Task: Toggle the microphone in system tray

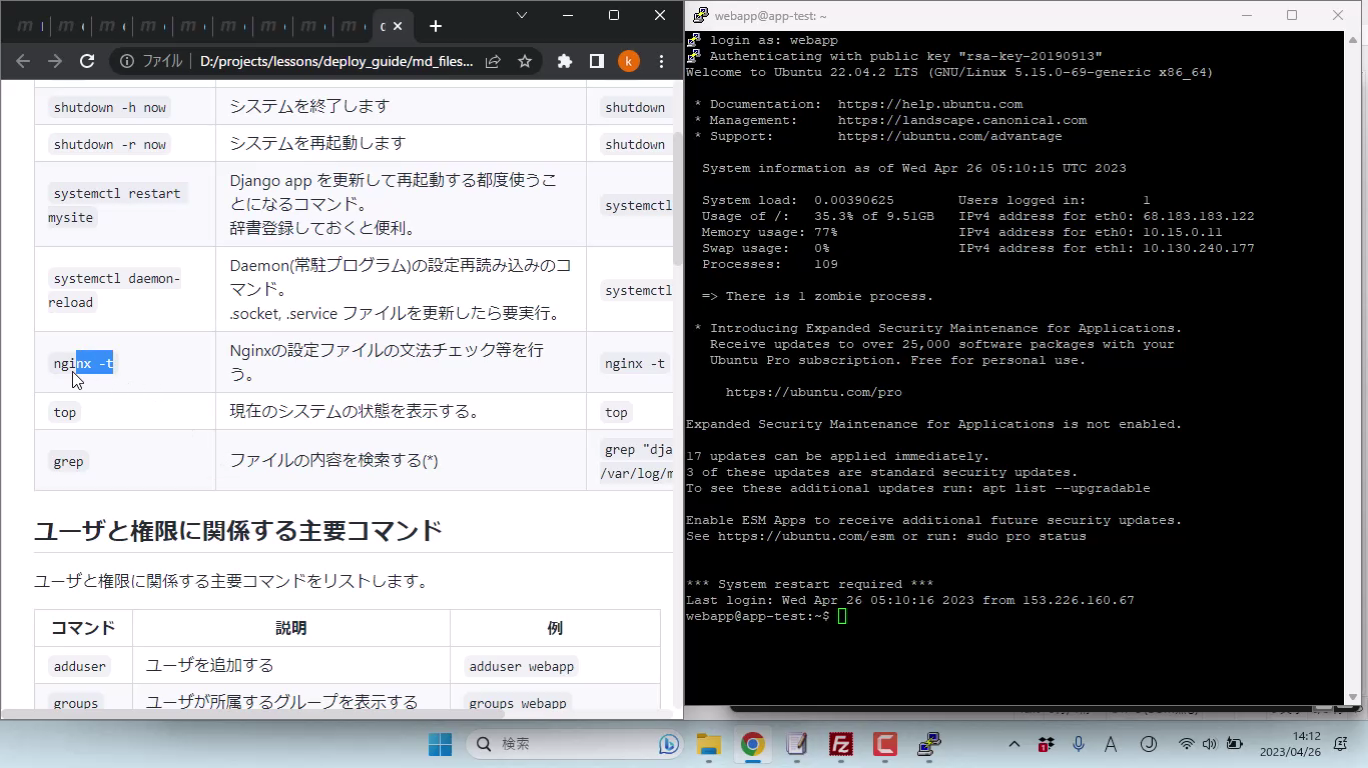Action: point(1078,744)
